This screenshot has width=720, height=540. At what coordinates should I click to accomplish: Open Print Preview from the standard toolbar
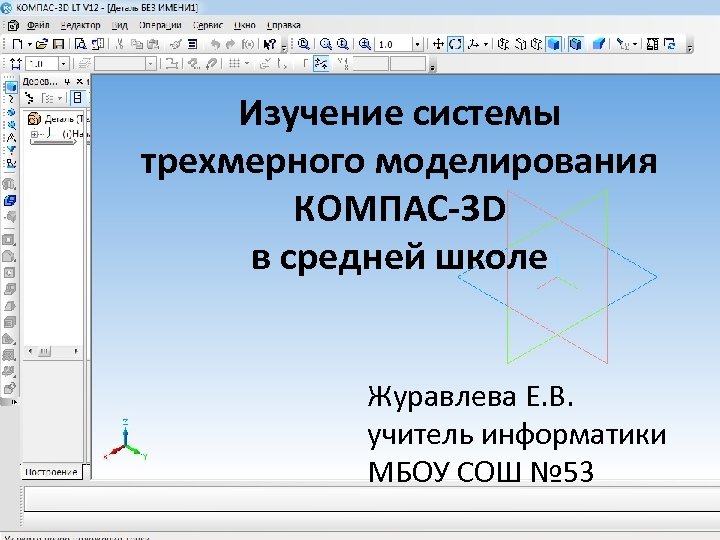80,44
